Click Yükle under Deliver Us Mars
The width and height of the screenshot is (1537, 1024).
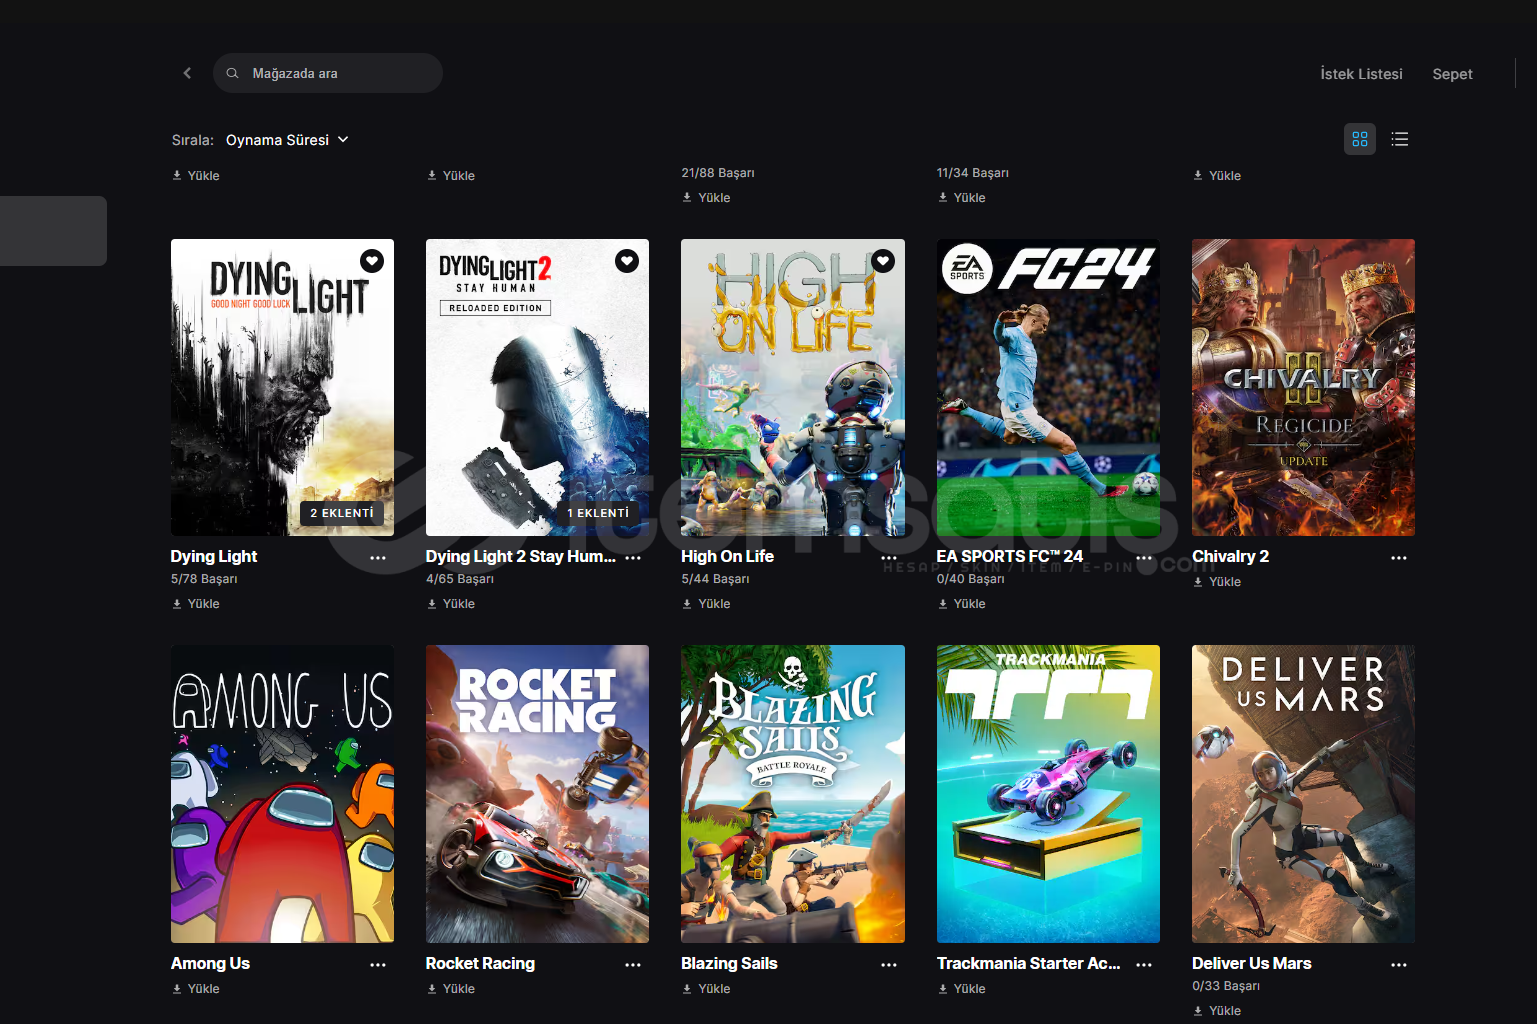tap(1217, 1011)
